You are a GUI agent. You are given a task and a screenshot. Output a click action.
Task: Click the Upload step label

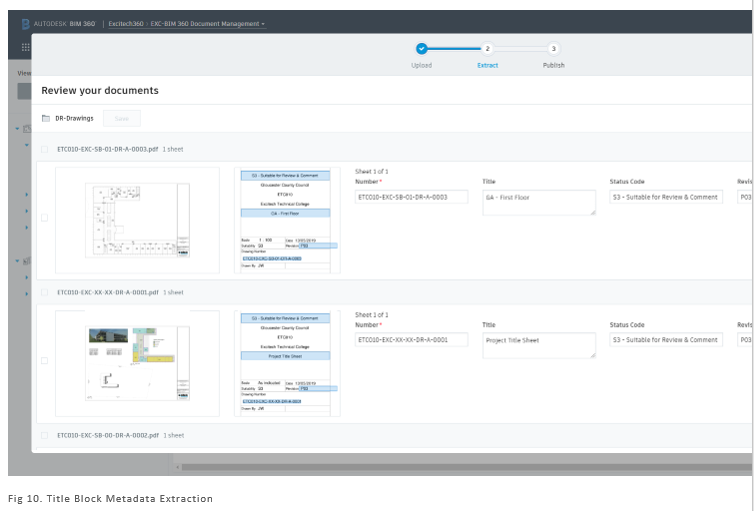tap(421, 65)
